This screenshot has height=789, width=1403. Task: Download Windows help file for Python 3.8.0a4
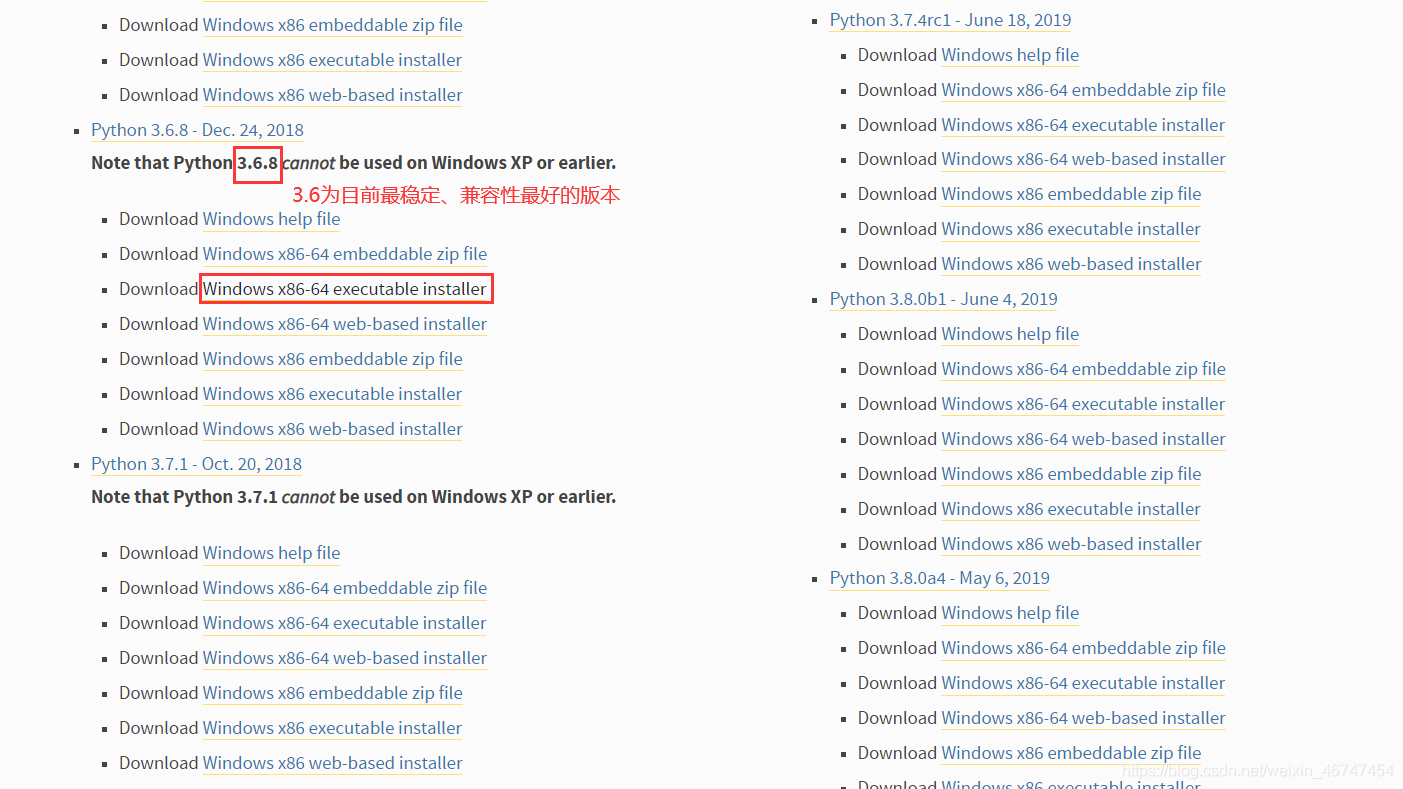click(1010, 613)
